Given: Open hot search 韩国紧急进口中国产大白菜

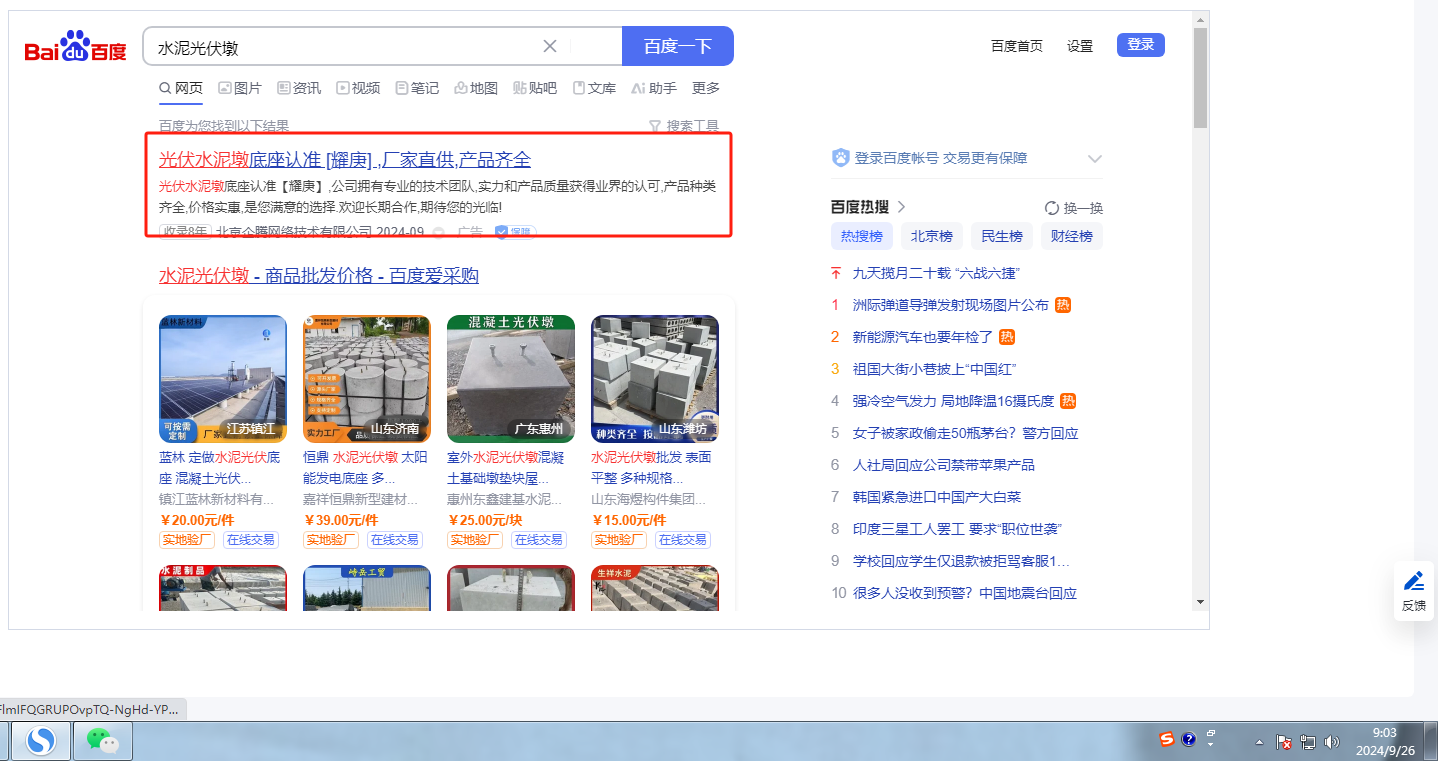Looking at the screenshot, I should (x=936, y=497).
